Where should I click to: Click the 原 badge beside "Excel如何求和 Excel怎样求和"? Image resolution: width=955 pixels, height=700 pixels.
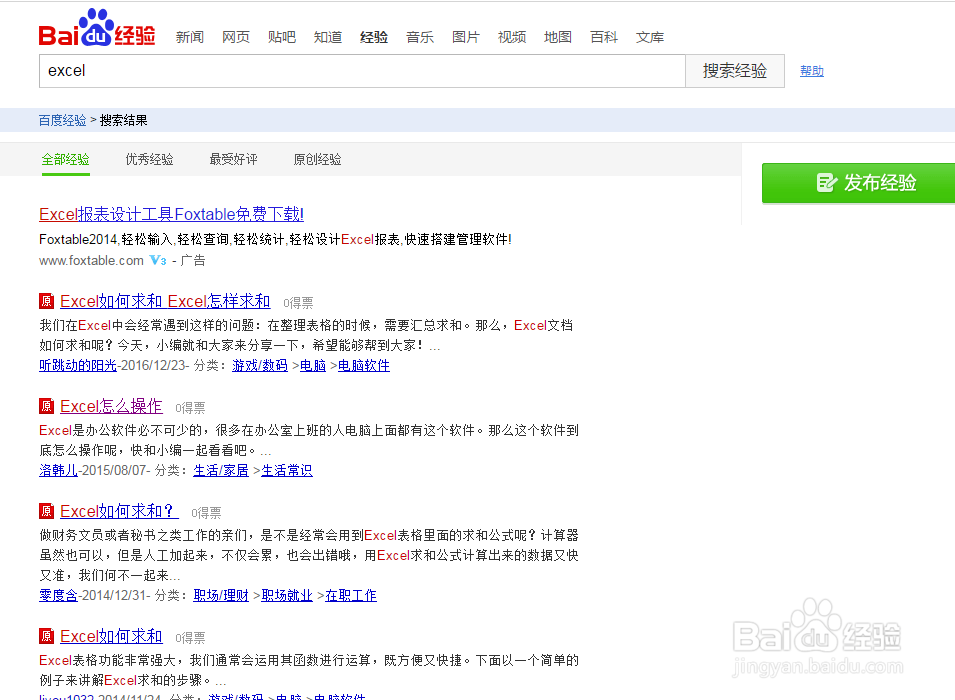pos(46,301)
